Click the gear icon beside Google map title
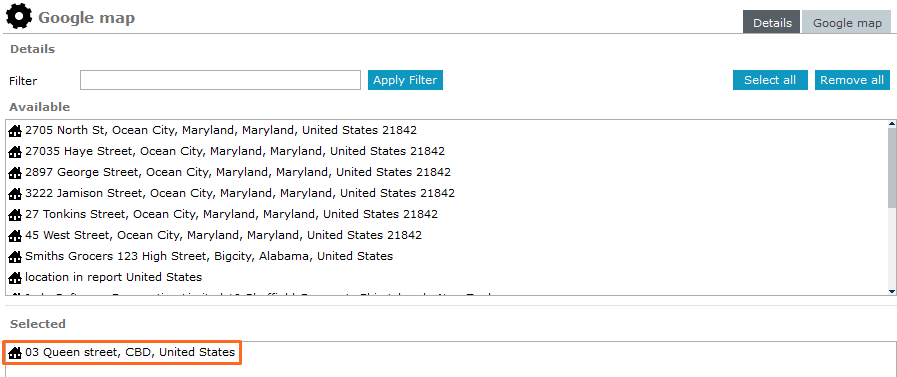This screenshot has width=897, height=377. tap(19, 16)
